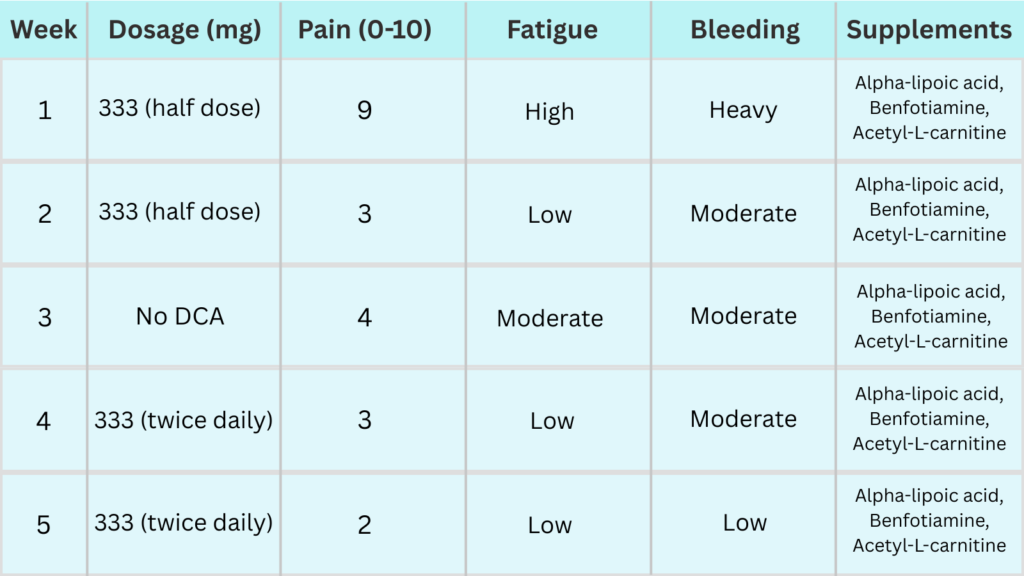Click the week 4 dosage cell
This screenshot has width=1024, height=576.
tap(184, 420)
